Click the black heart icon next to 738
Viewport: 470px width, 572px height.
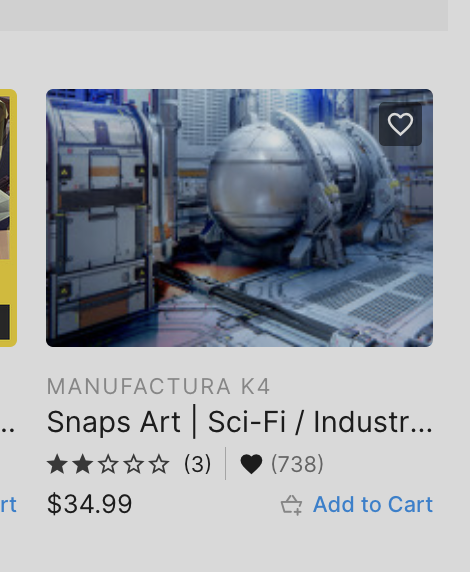(x=251, y=464)
